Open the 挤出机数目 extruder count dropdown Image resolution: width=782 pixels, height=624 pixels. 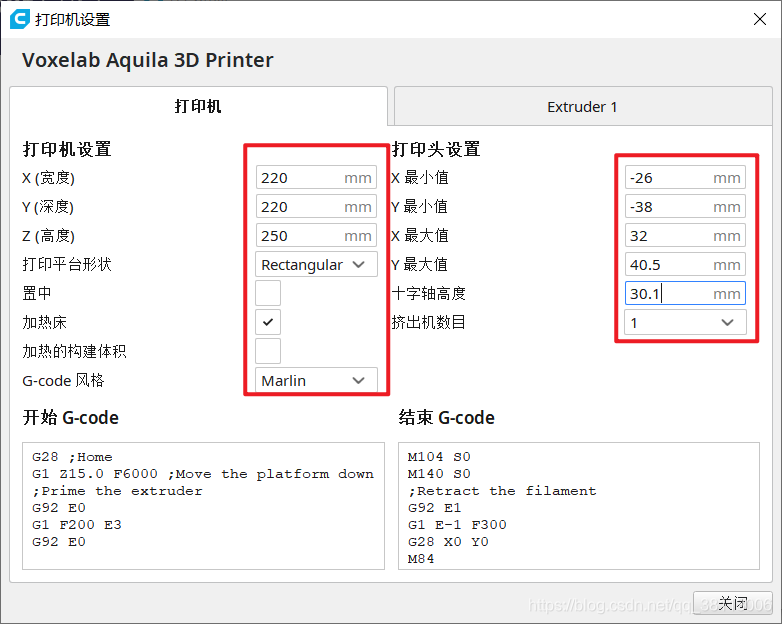pyautogui.click(x=685, y=322)
